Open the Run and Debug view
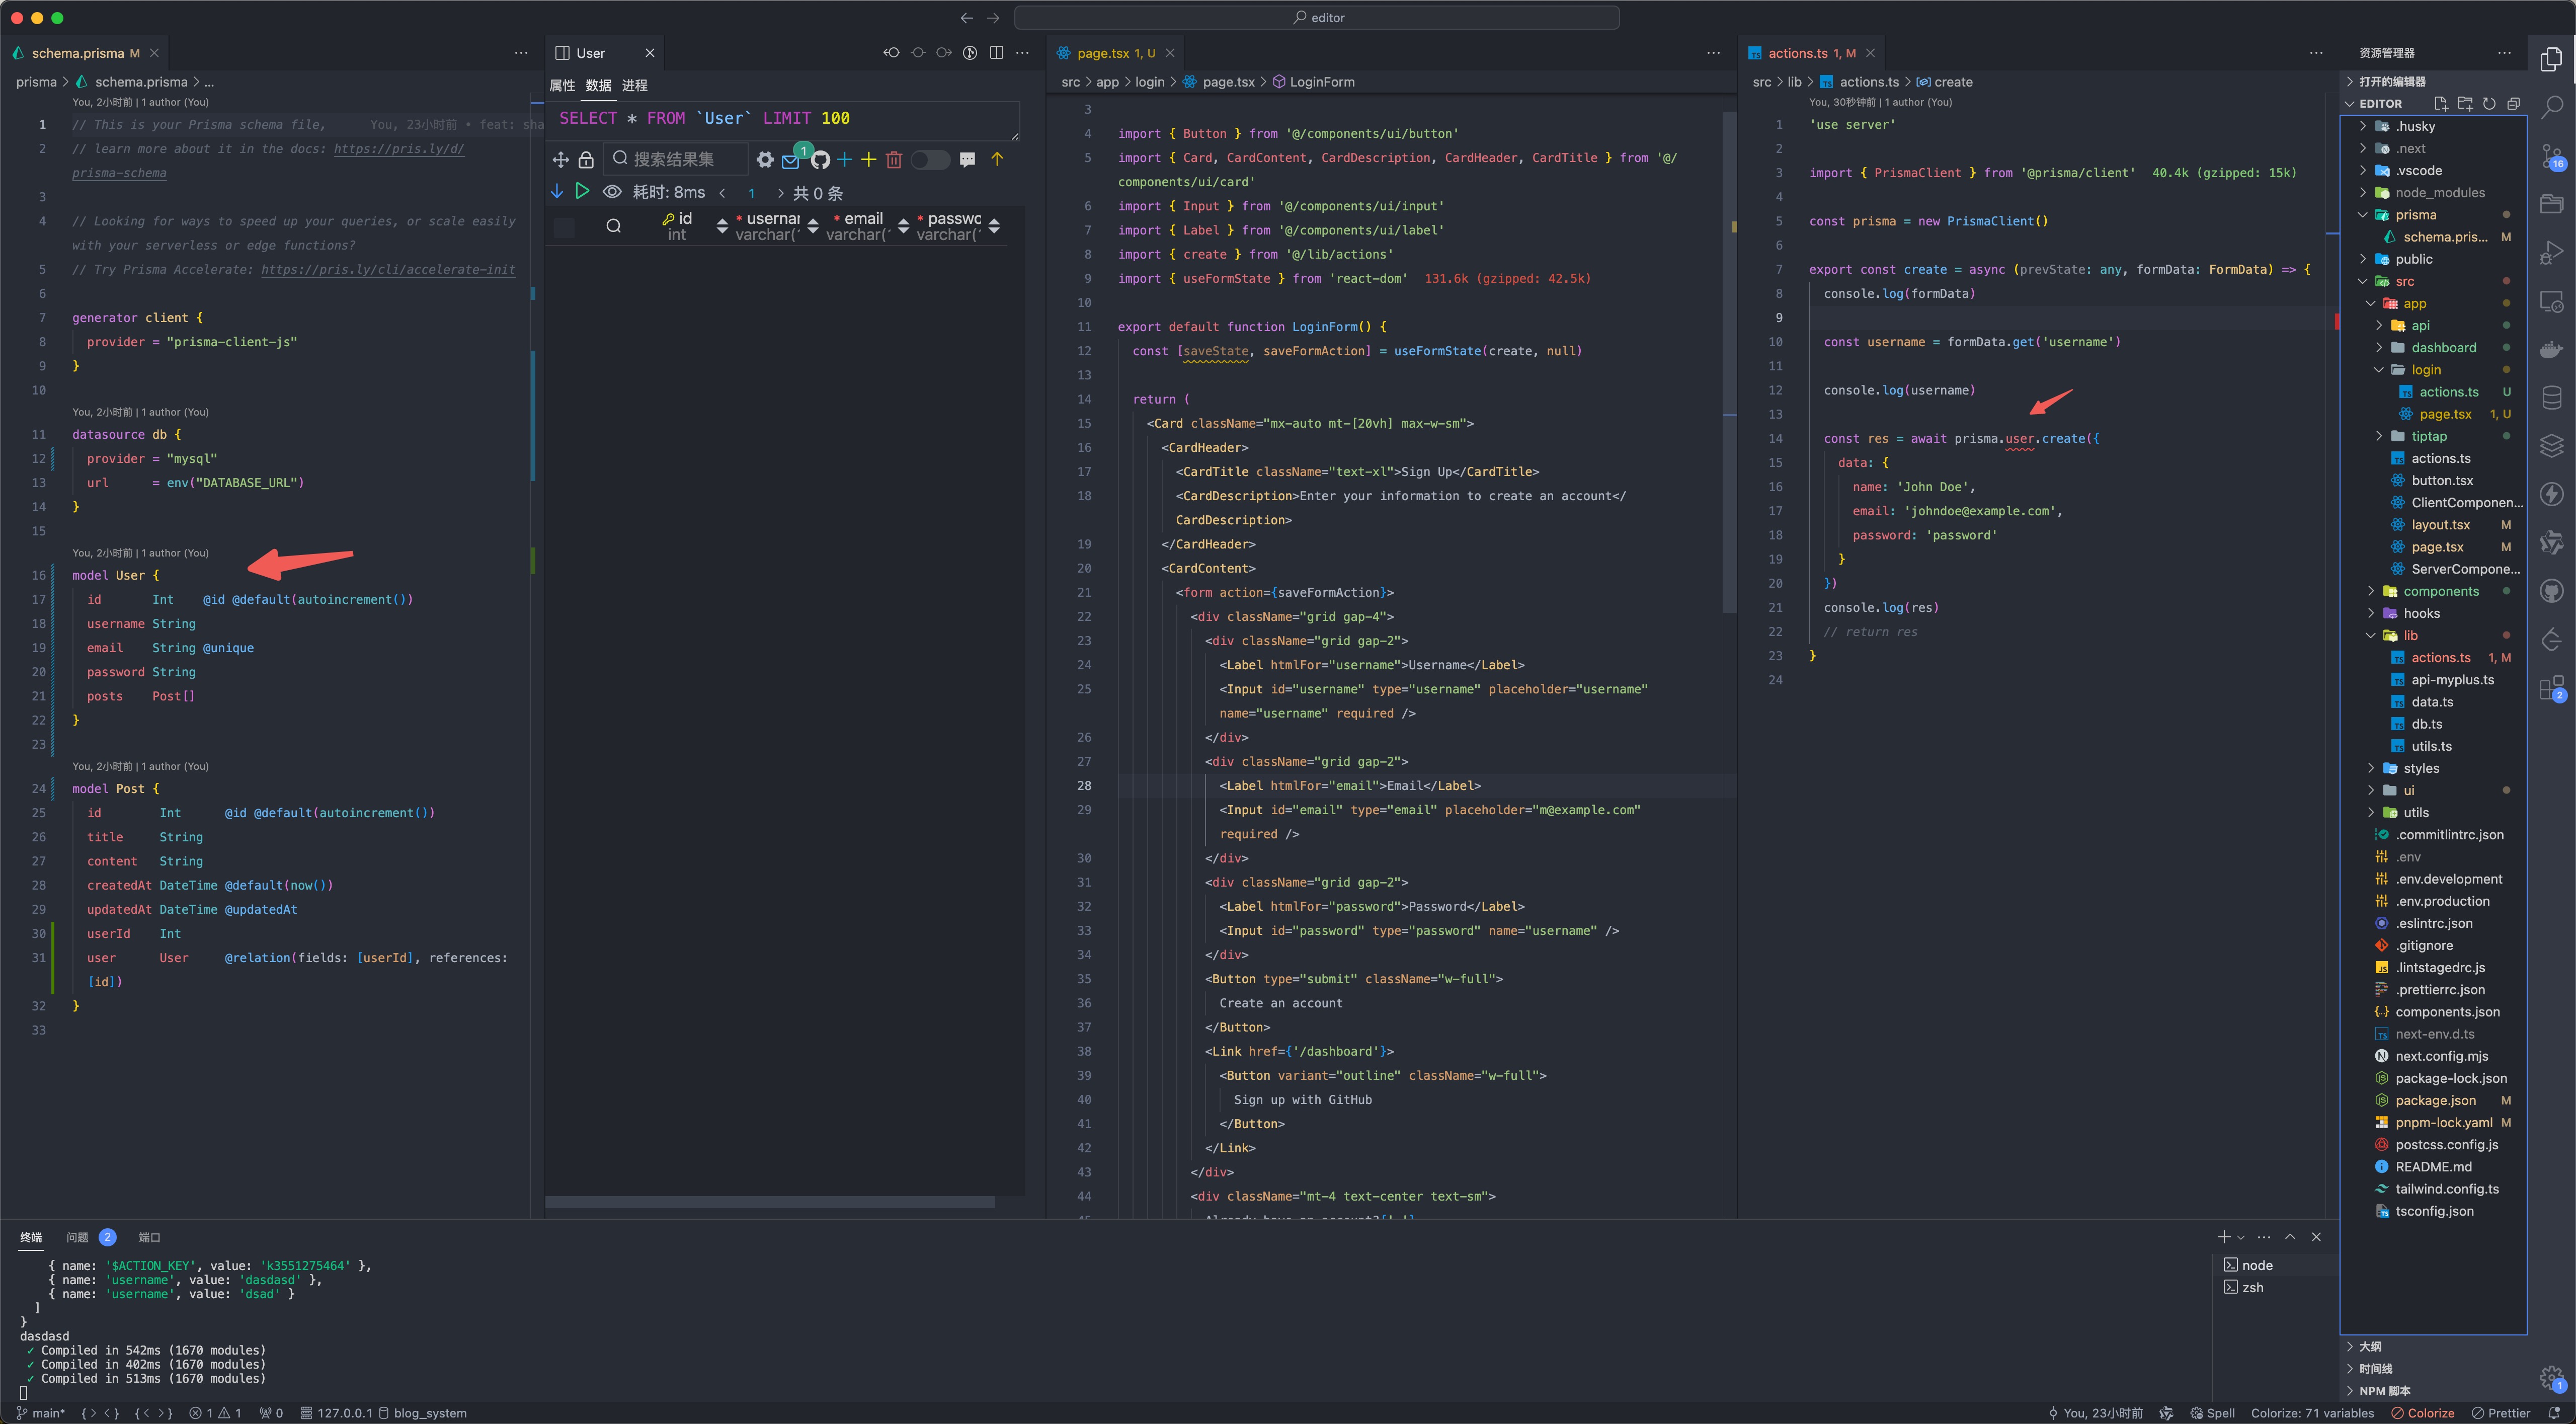The image size is (2576, 1424). click(2551, 252)
